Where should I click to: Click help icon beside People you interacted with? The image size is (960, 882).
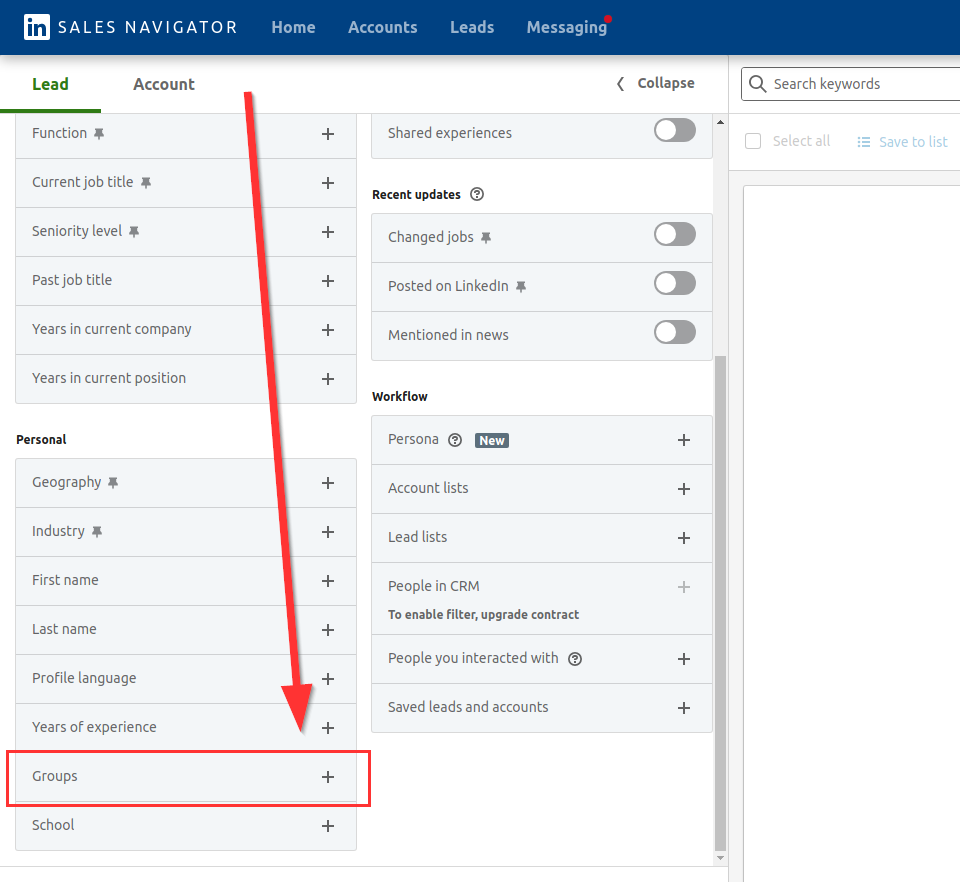pyautogui.click(x=575, y=658)
